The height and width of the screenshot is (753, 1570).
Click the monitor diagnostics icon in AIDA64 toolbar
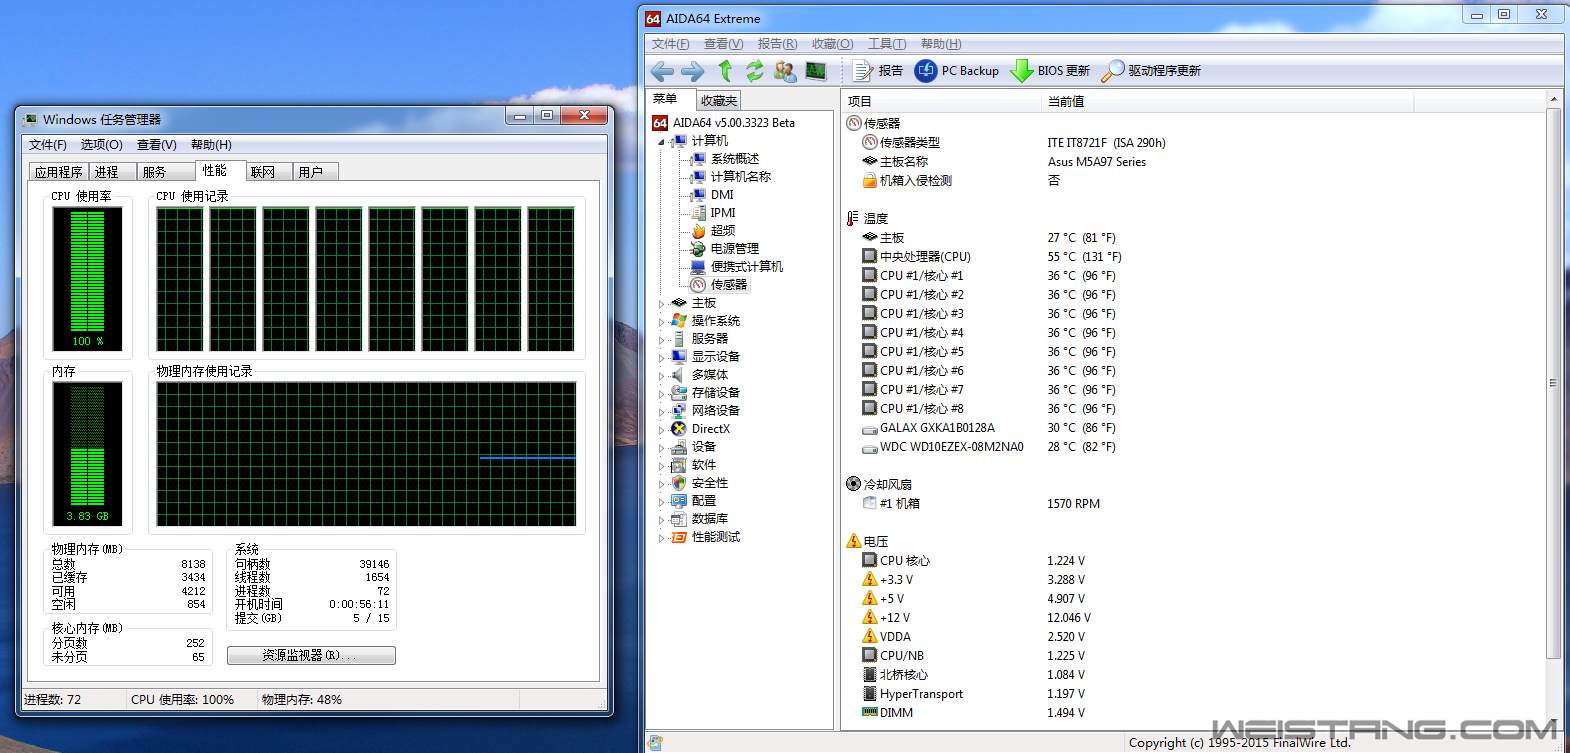click(x=816, y=71)
